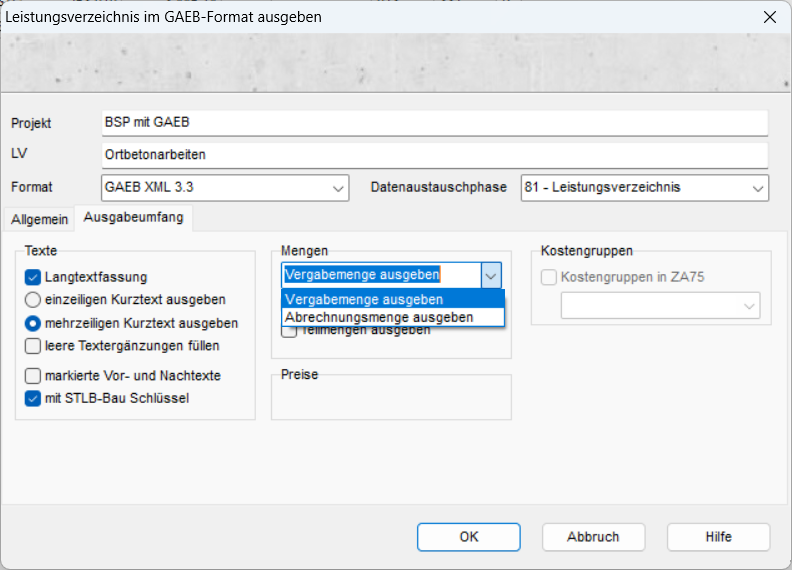Select einzeiligen Kurztext ausgeben radio option
Image resolution: width=792 pixels, height=570 pixels.
(33, 300)
